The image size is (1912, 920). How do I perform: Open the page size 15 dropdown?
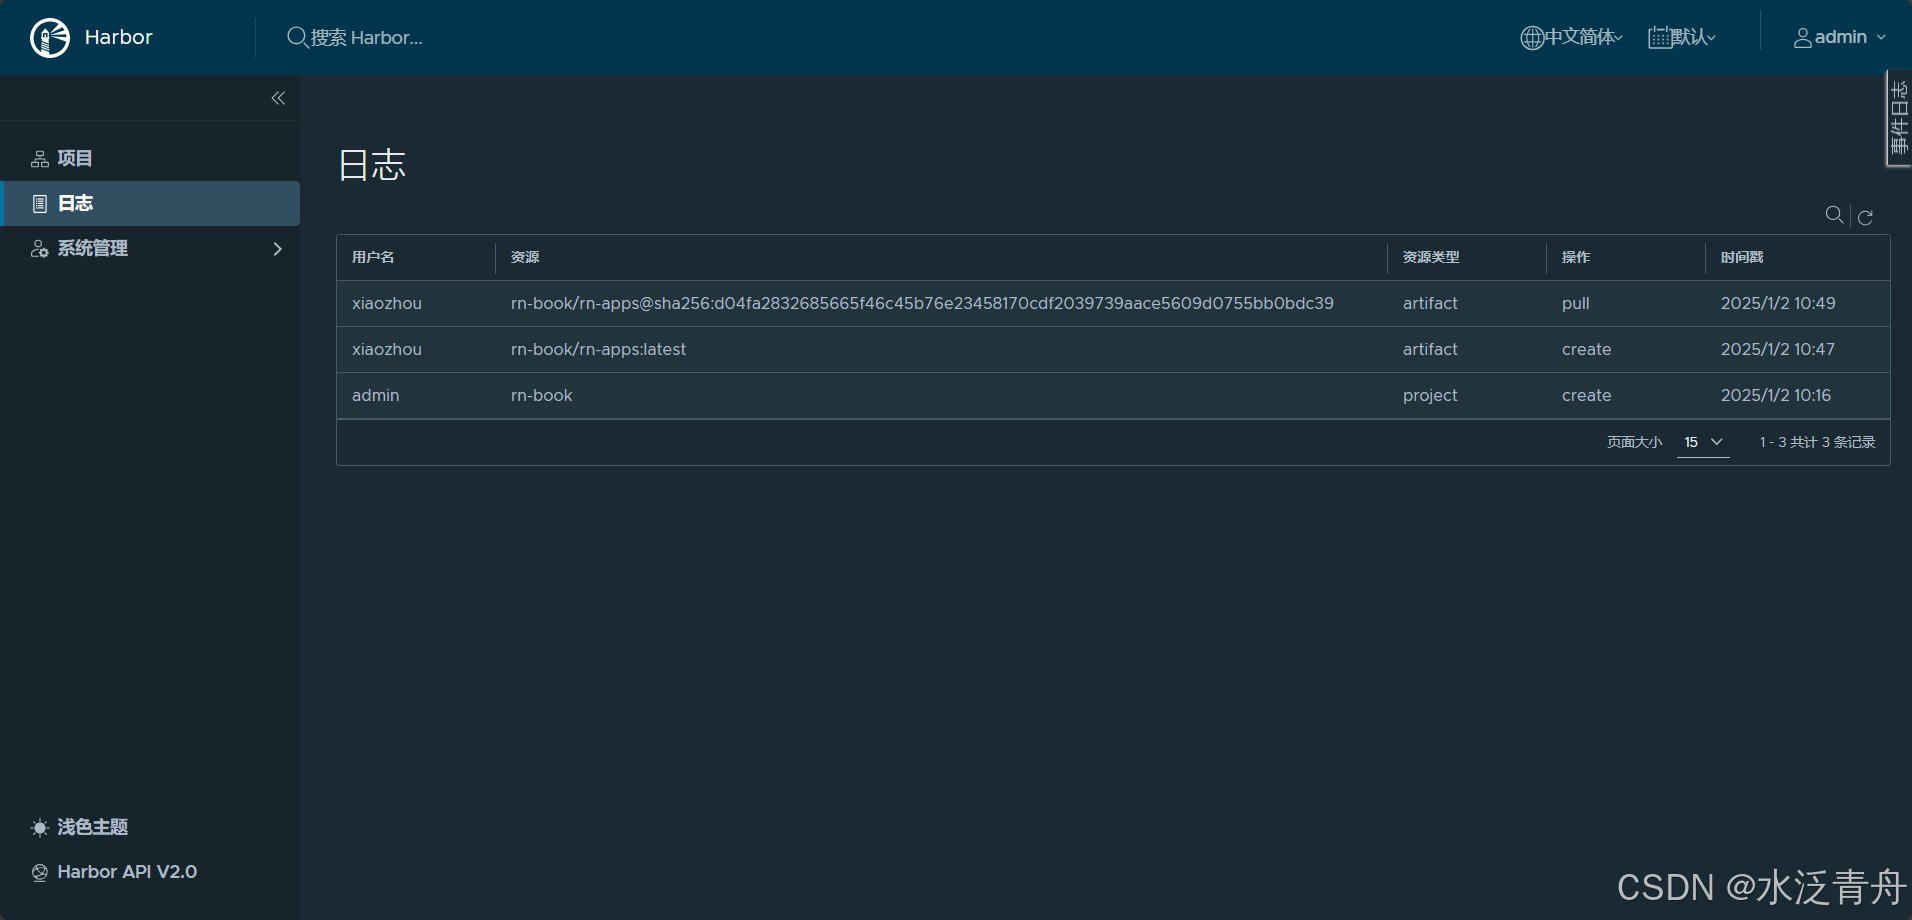(1702, 441)
